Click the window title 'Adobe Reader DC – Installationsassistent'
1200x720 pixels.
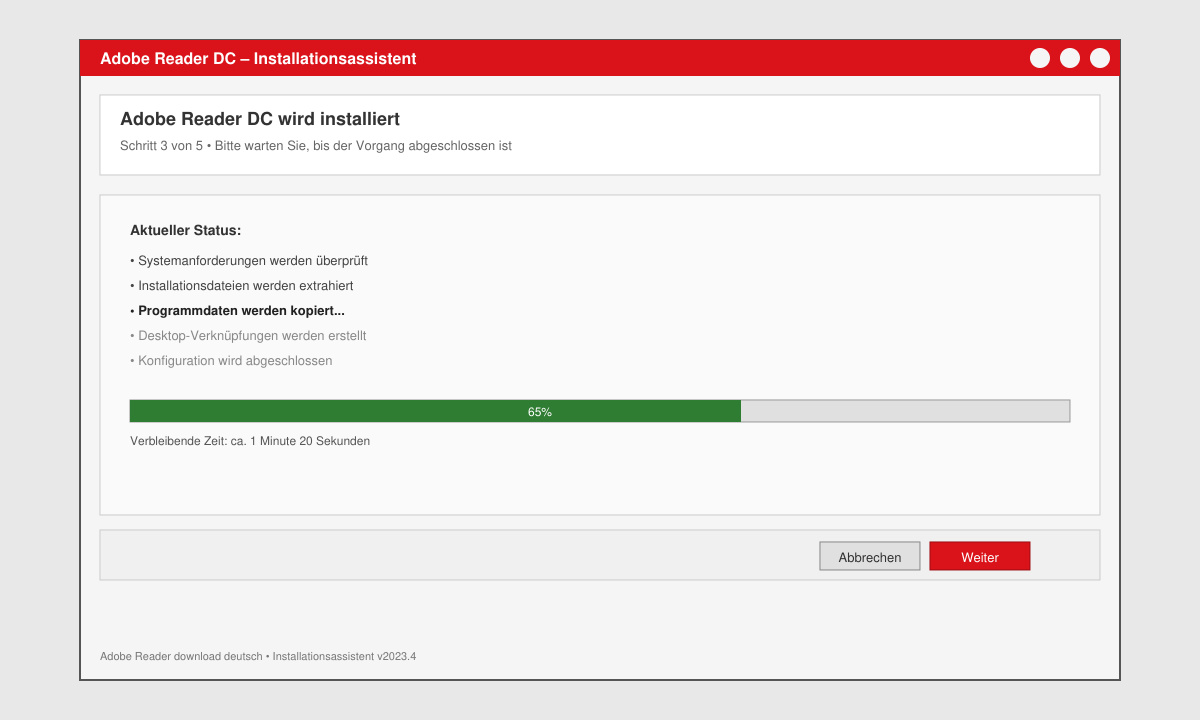coord(258,59)
